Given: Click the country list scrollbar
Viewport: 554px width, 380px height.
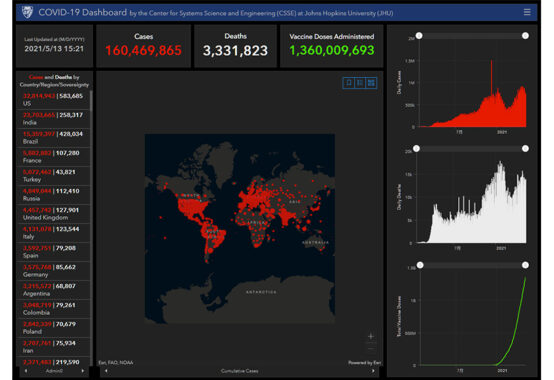Looking at the screenshot, I should pos(91,101).
